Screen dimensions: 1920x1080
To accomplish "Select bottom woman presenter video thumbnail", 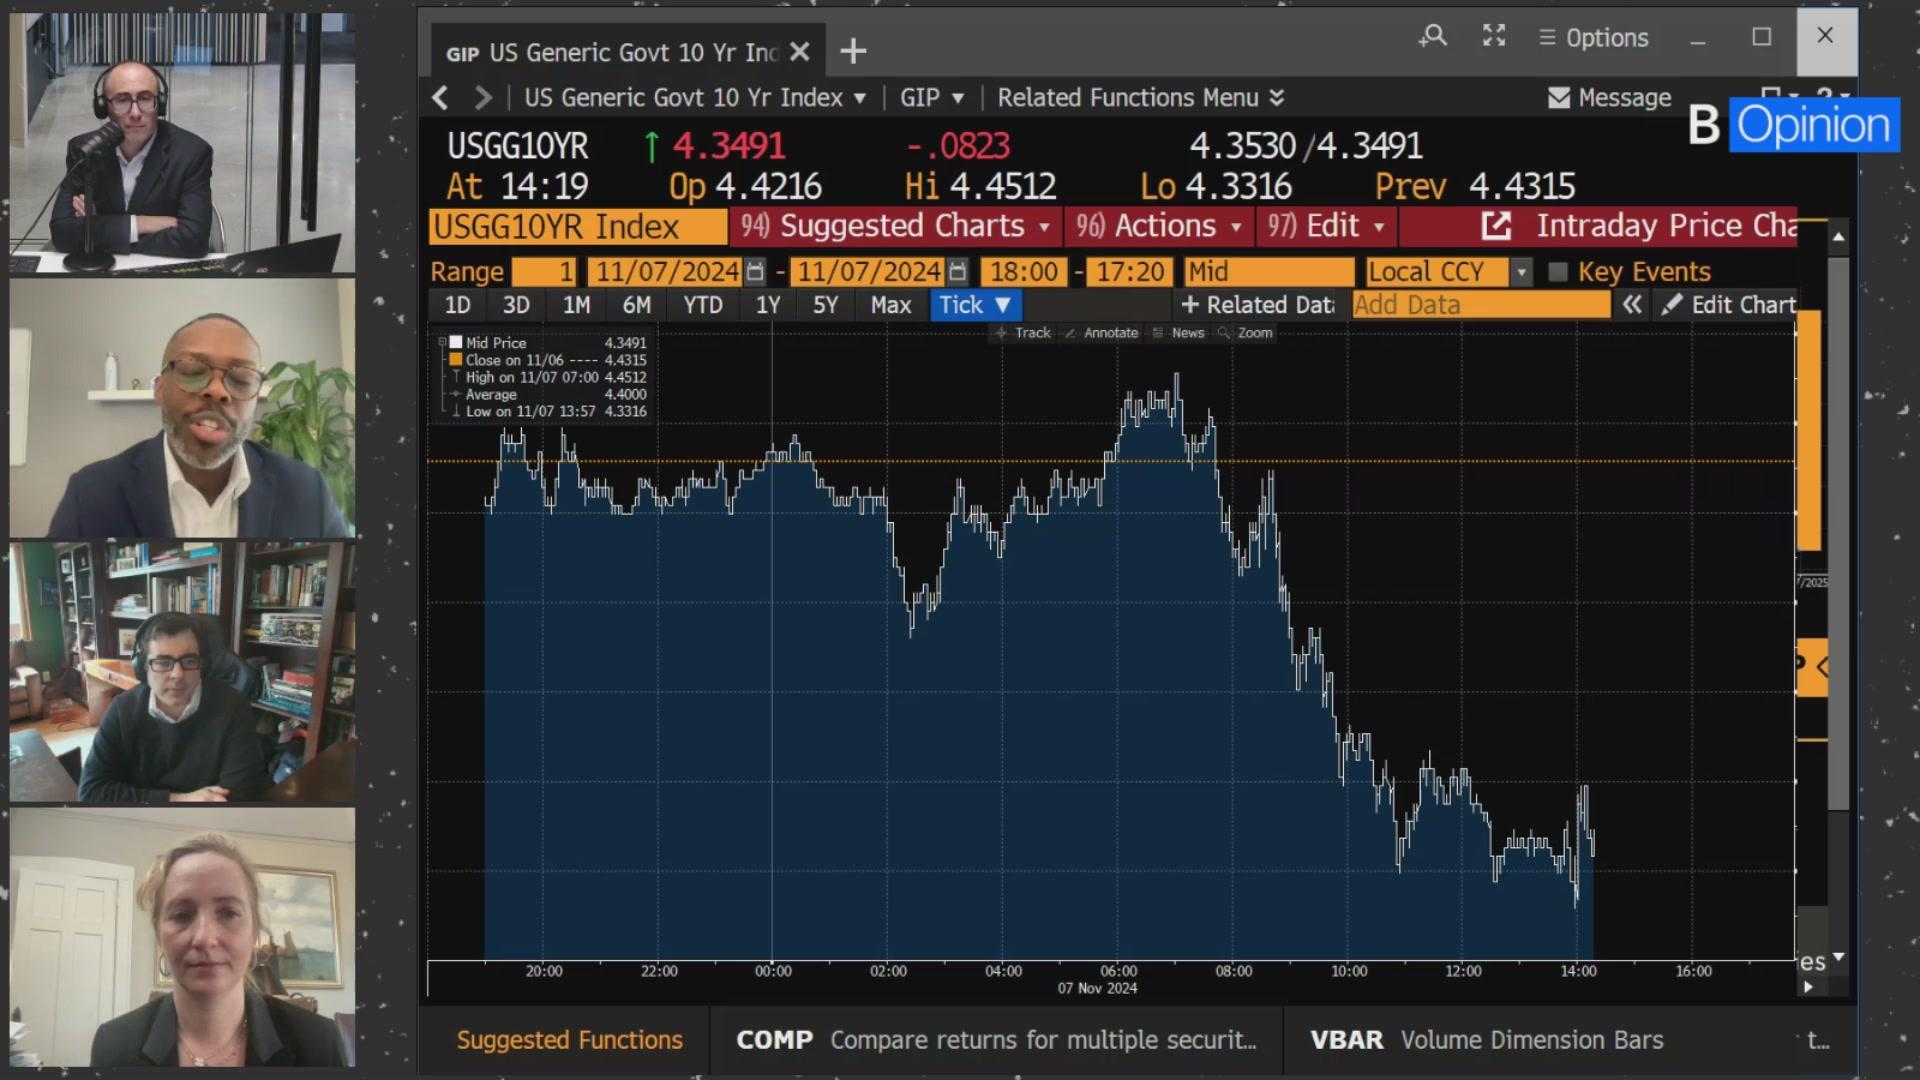I will [x=182, y=937].
